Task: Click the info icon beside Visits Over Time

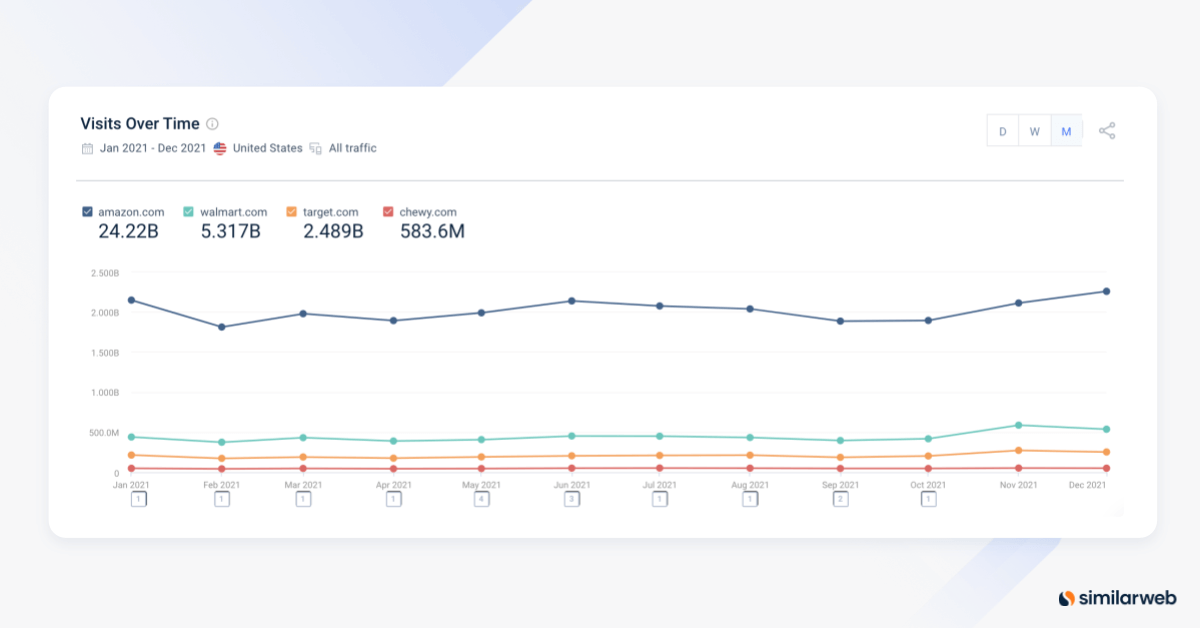Action: pos(212,124)
